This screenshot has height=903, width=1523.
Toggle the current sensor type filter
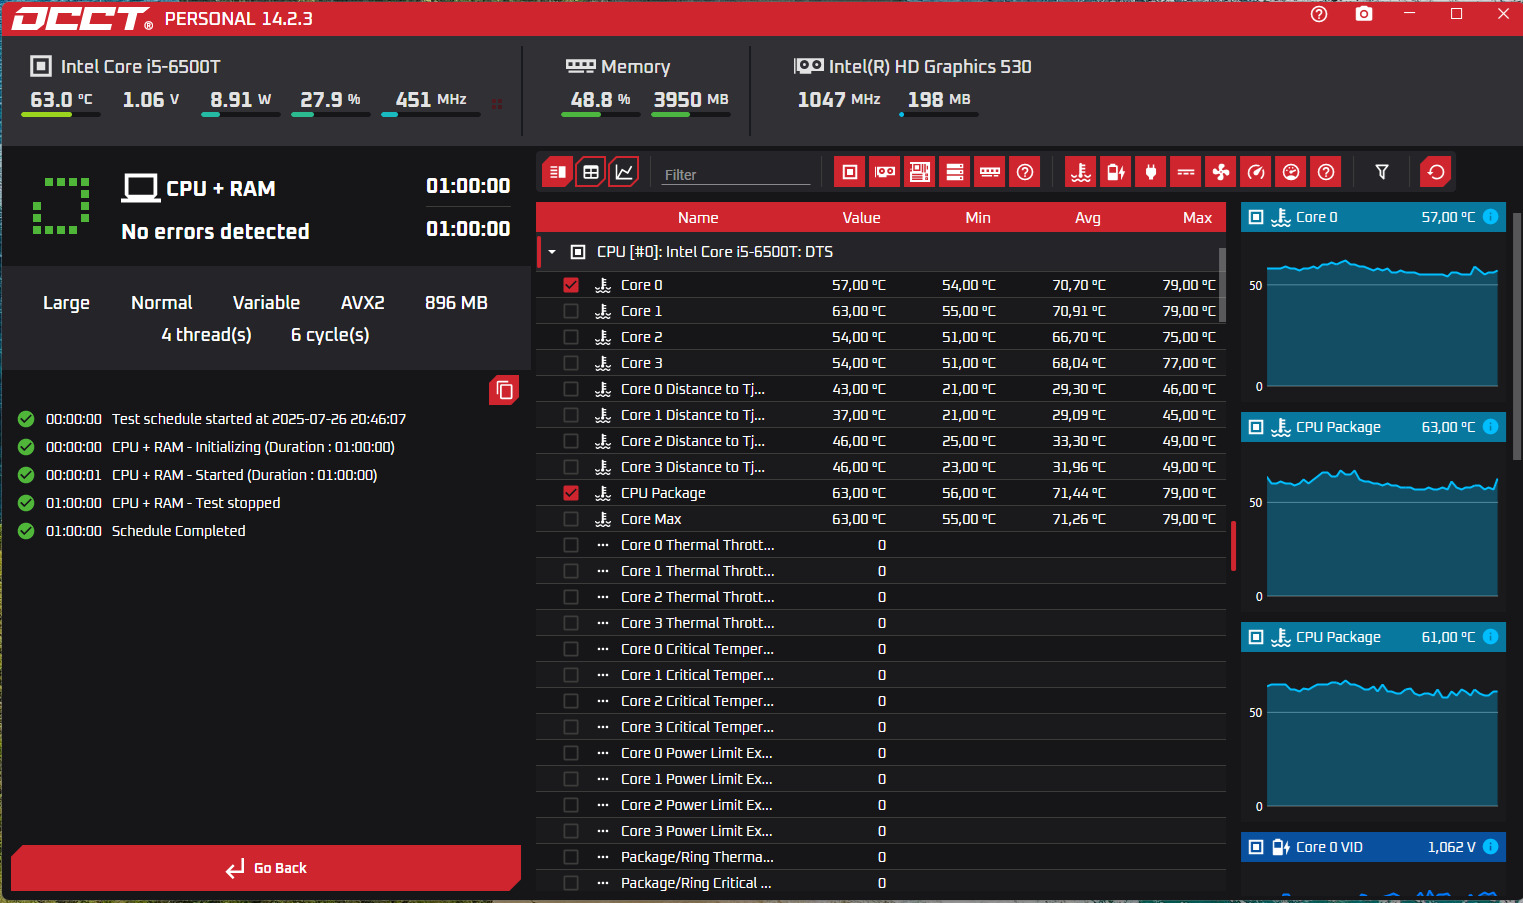[1186, 172]
